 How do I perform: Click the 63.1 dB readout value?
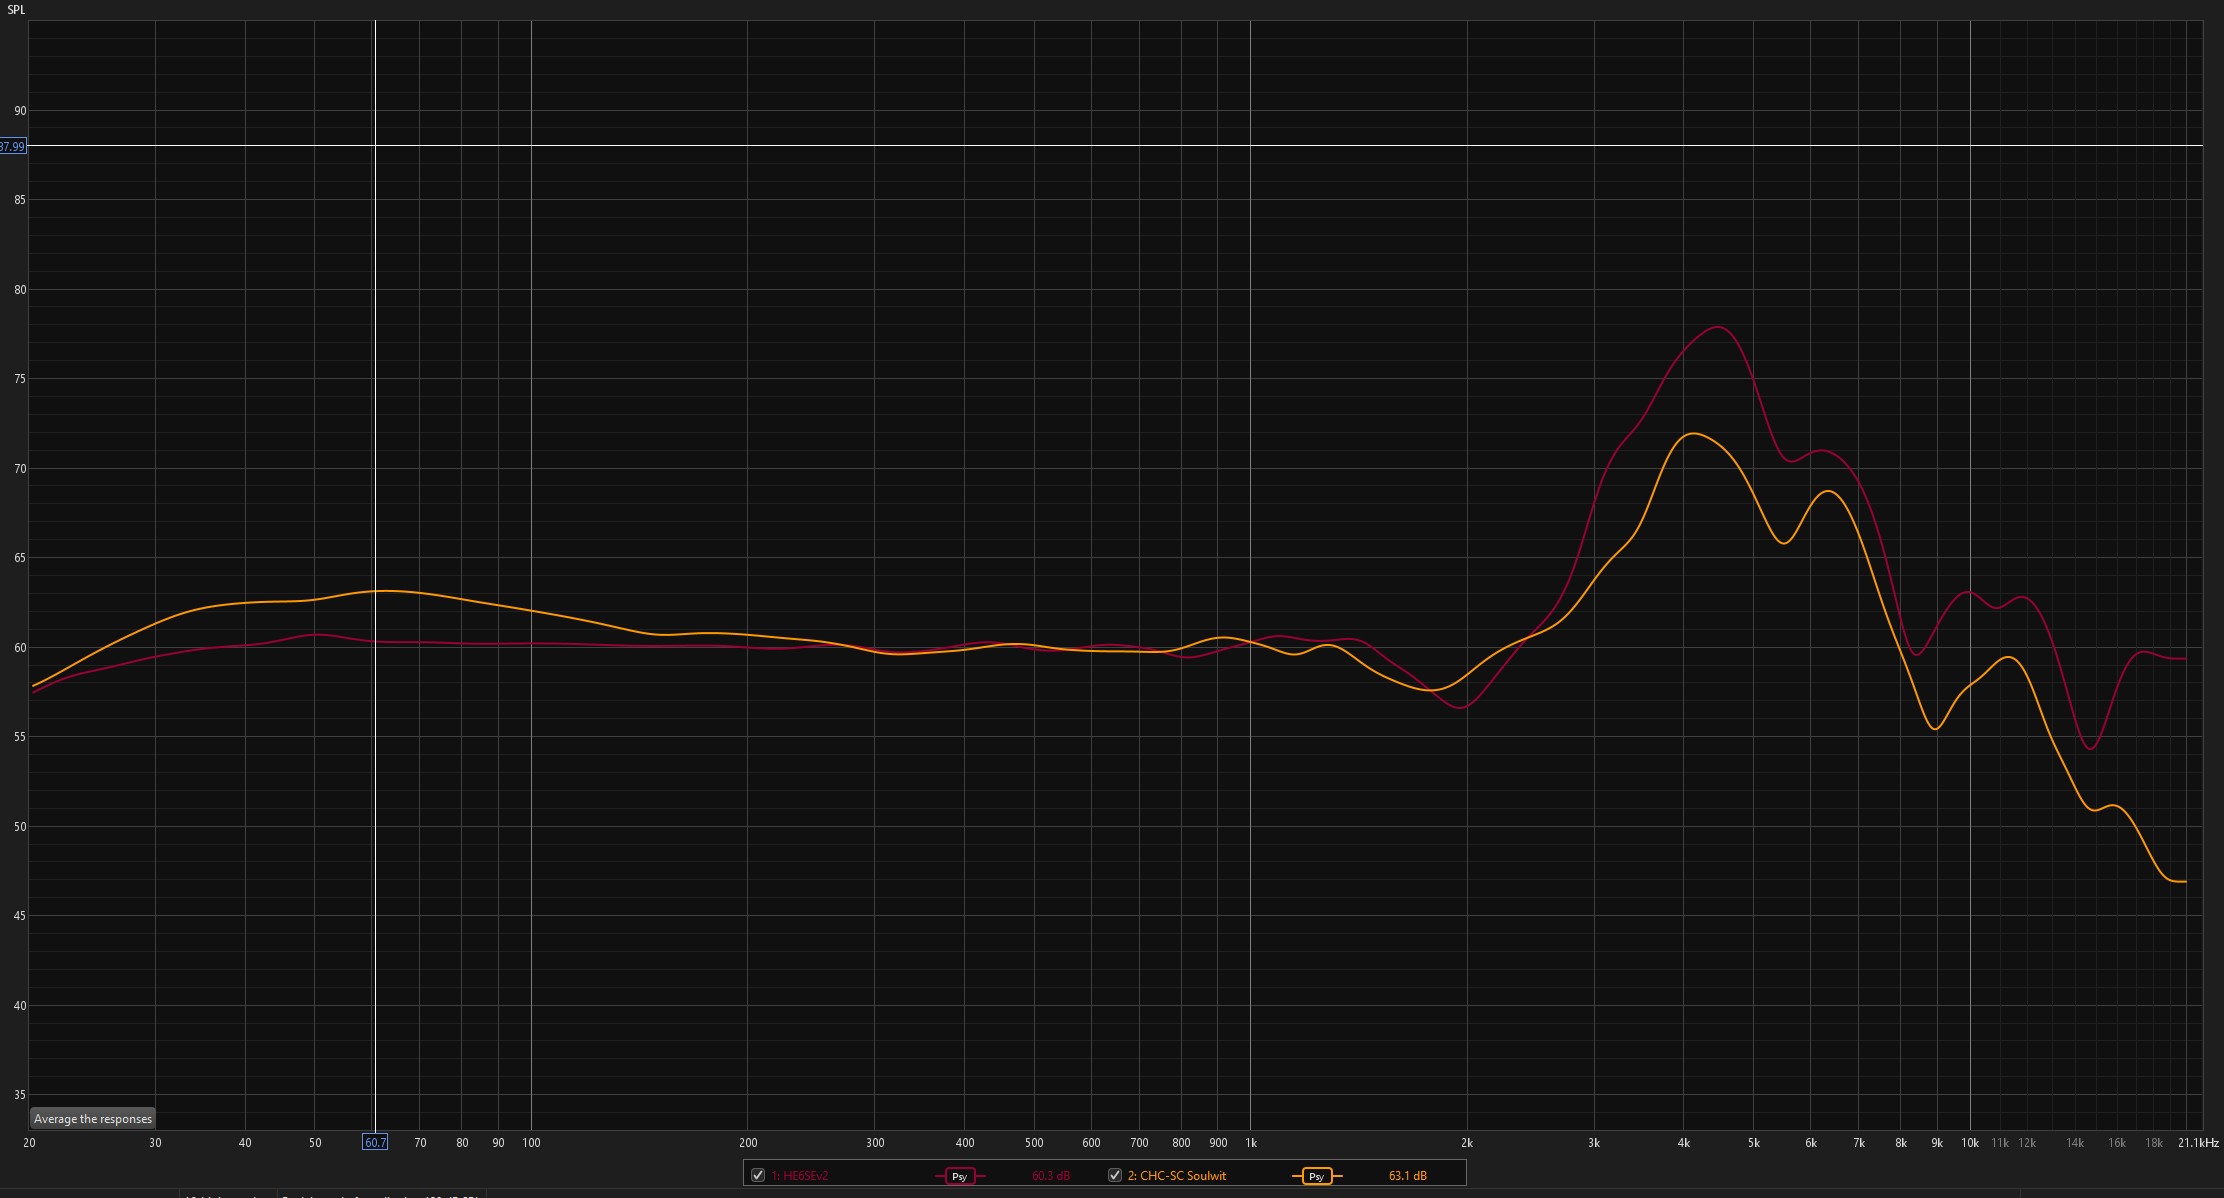[x=1407, y=1176]
